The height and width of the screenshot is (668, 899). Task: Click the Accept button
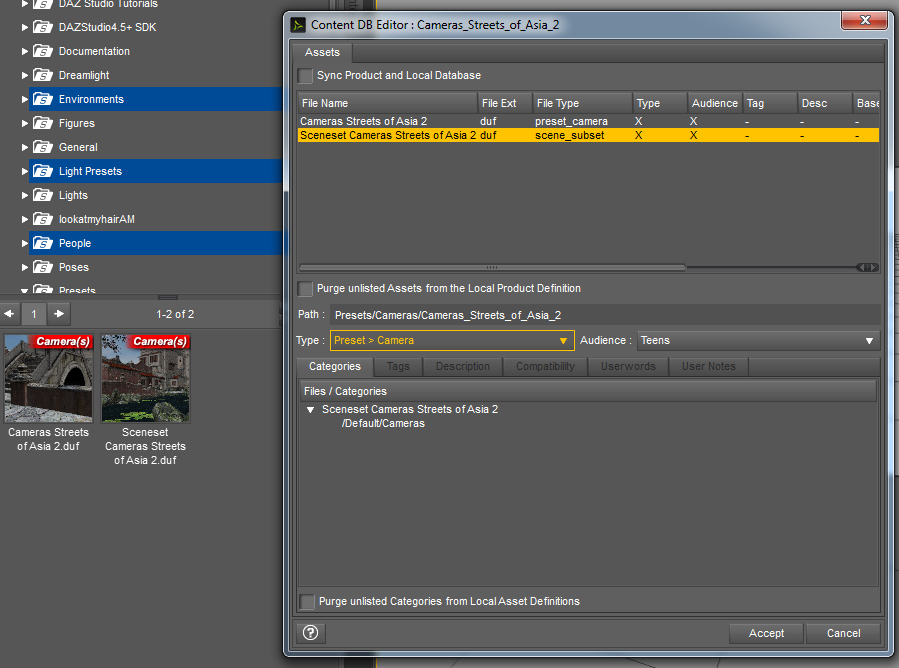click(x=767, y=633)
